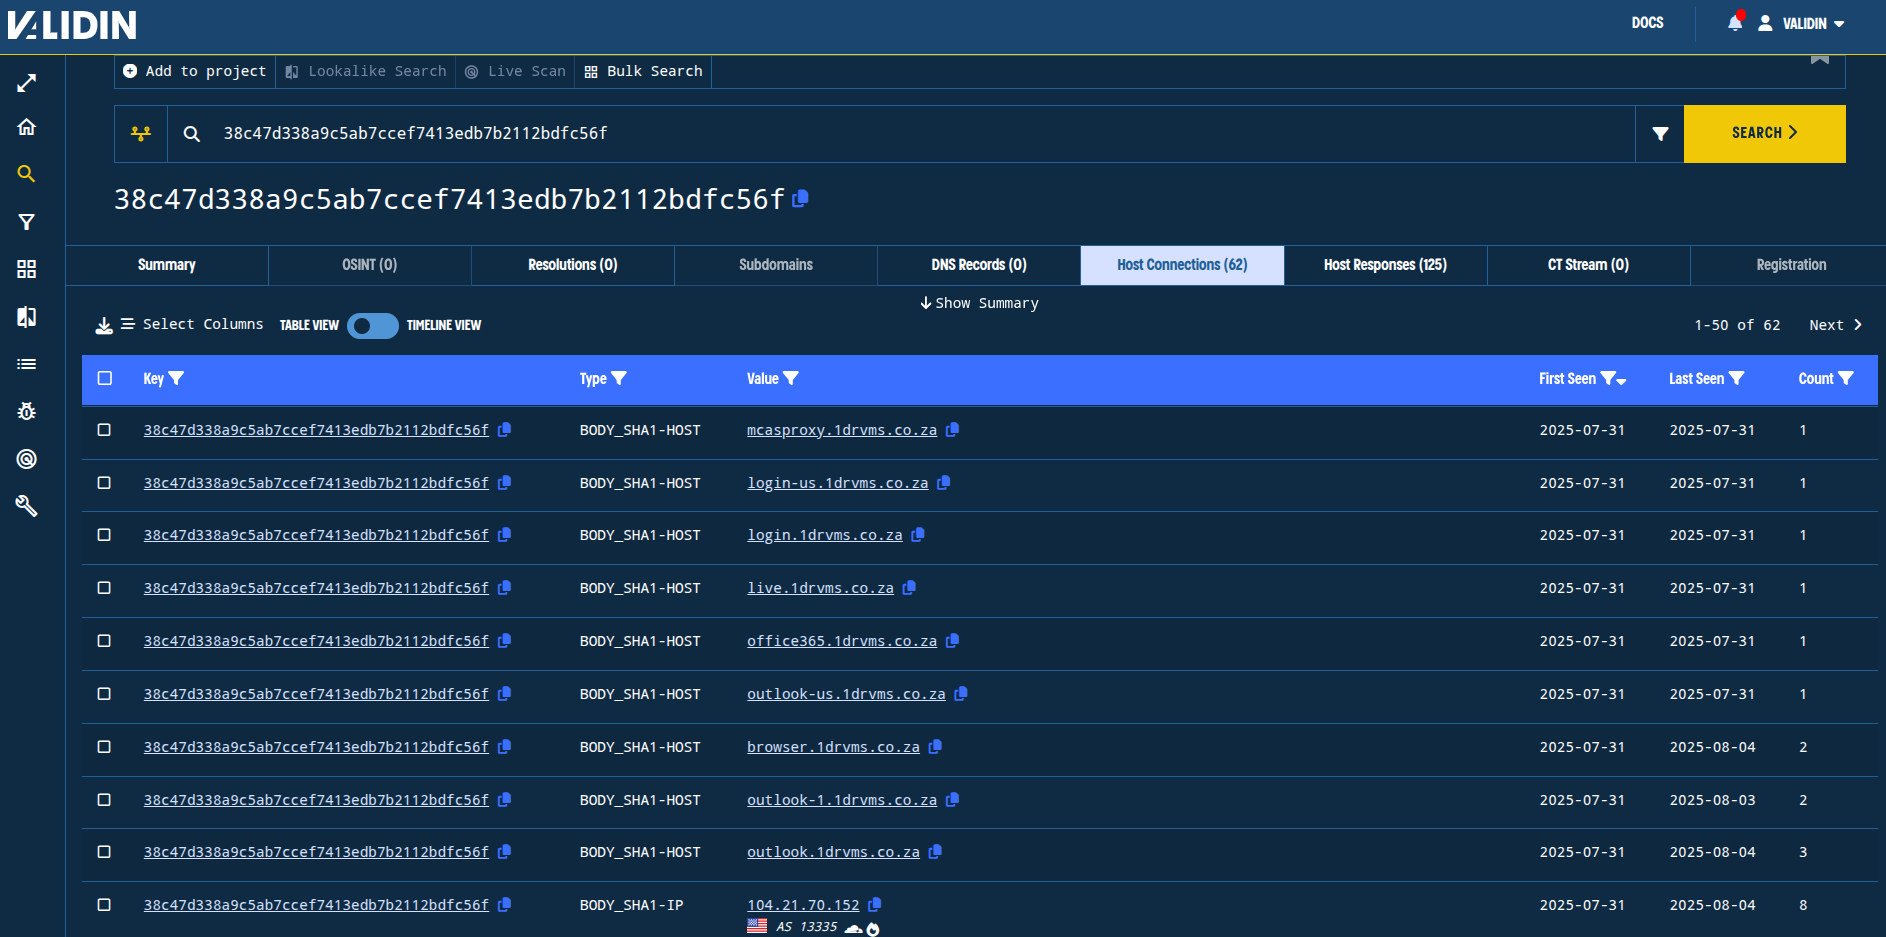This screenshot has width=1886, height=937.
Task: Click the bookmark icon at top right
Action: (x=1820, y=59)
